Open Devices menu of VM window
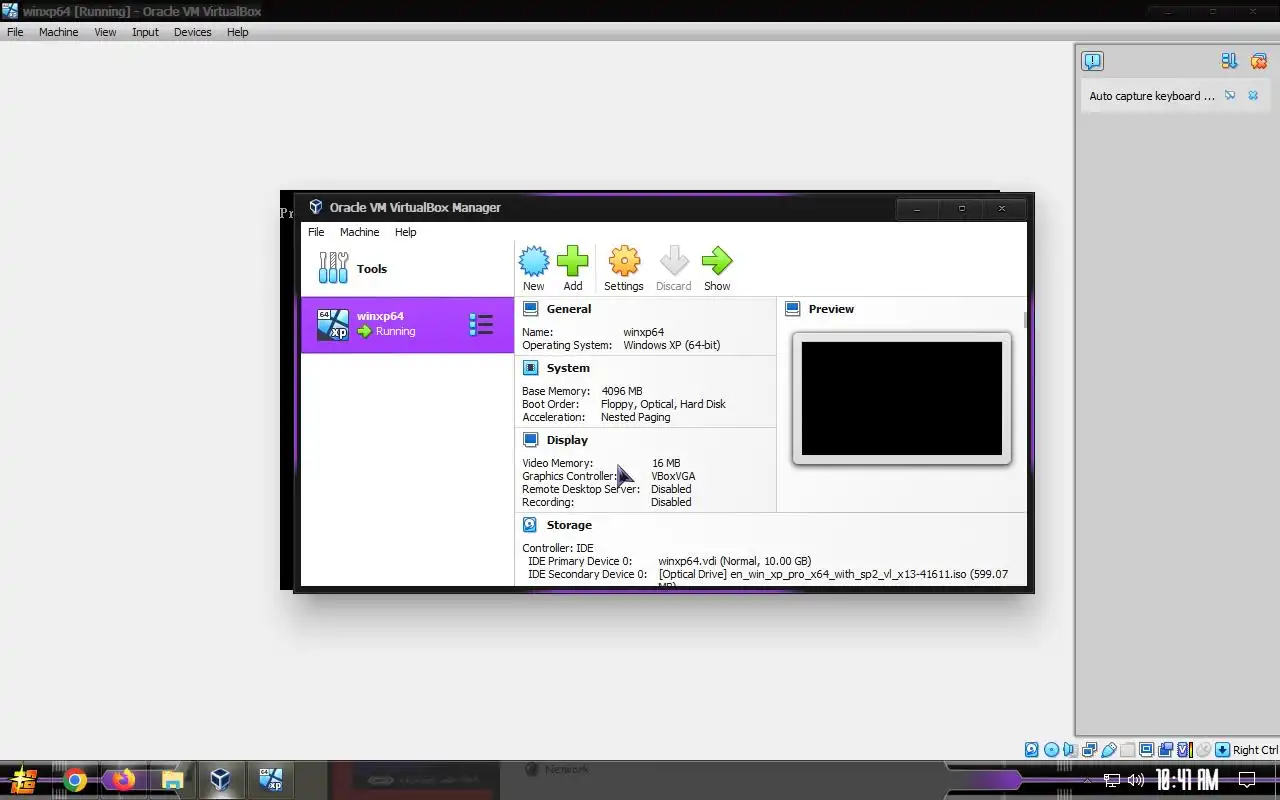1280x800 pixels. coord(192,32)
